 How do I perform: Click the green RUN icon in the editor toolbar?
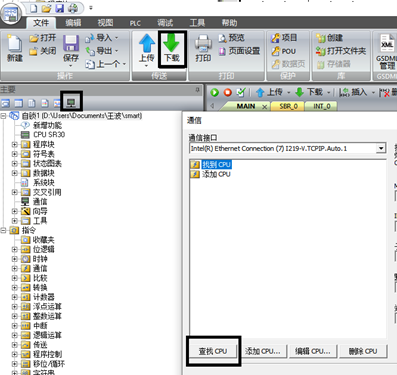point(215,92)
